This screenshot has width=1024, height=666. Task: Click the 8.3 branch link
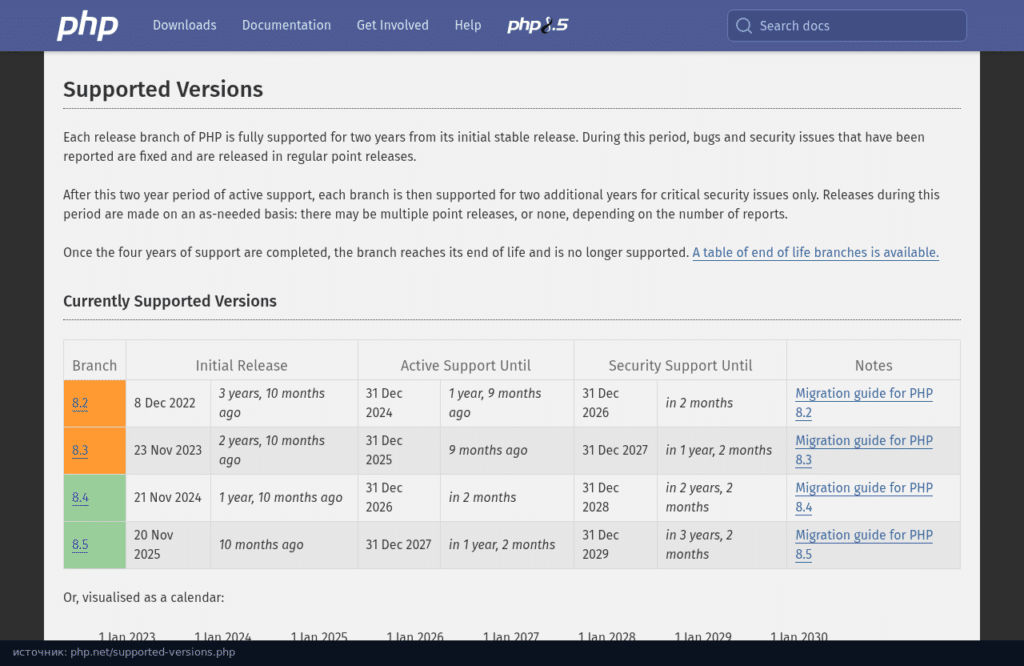[80, 451]
